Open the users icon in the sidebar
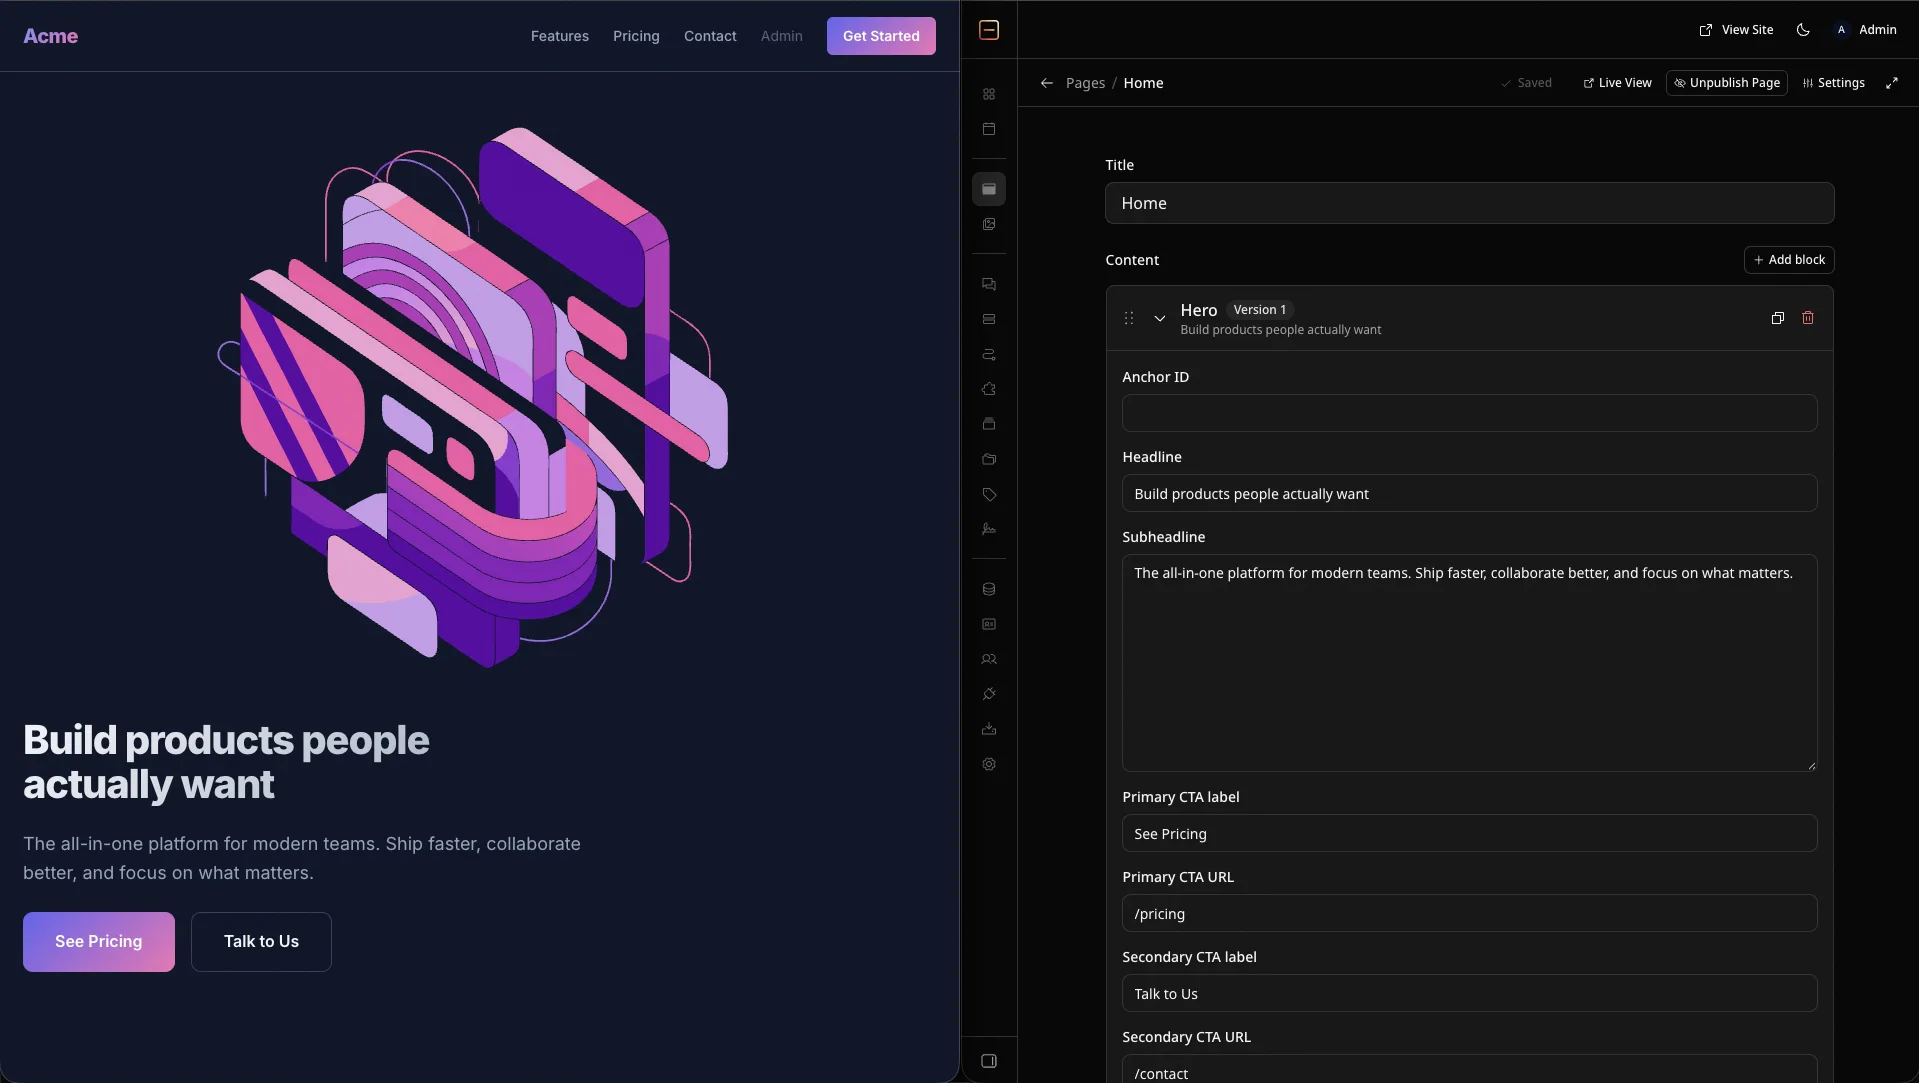This screenshot has height=1083, width=1919. tap(989, 659)
